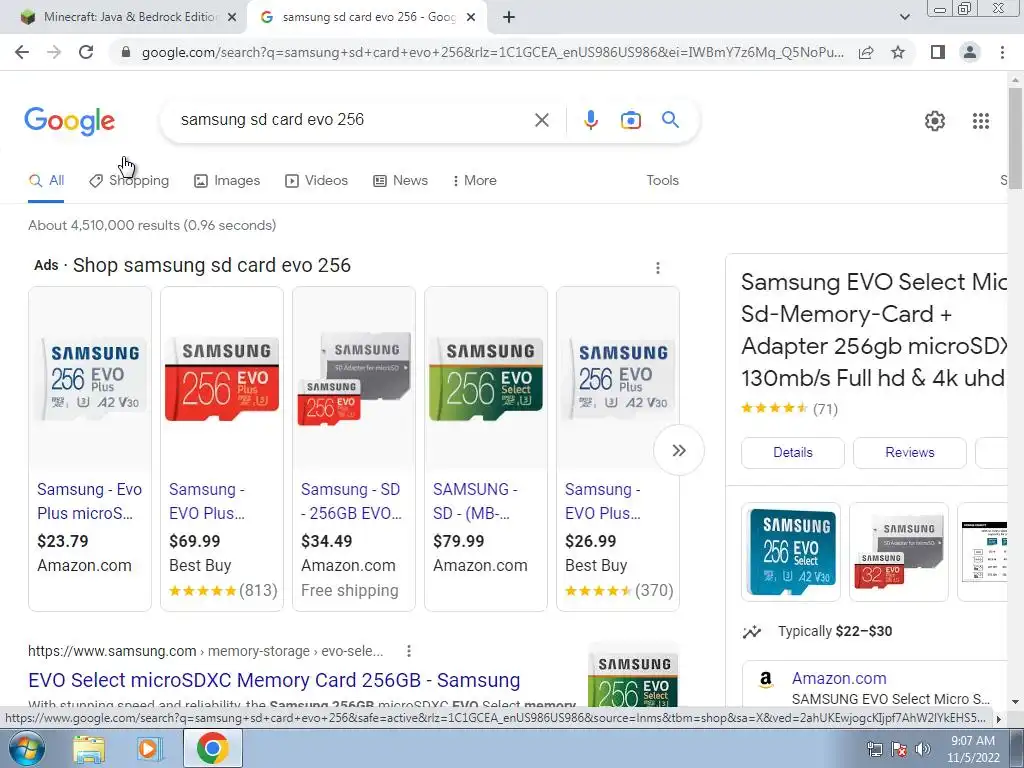The image size is (1024, 768).
Task: Clear the search box with the X
Action: click(x=541, y=120)
